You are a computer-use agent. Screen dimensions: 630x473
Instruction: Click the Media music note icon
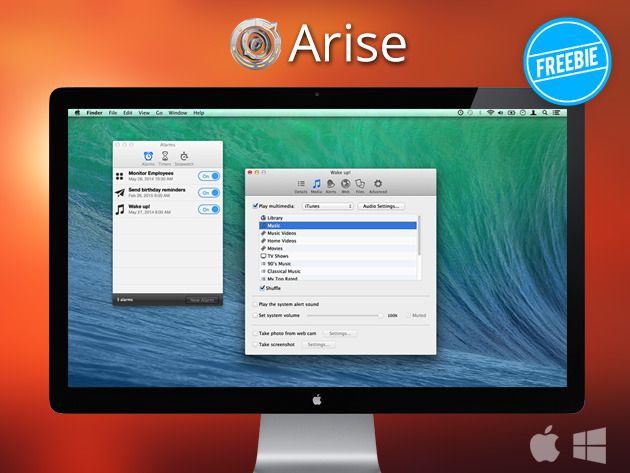tap(316, 185)
